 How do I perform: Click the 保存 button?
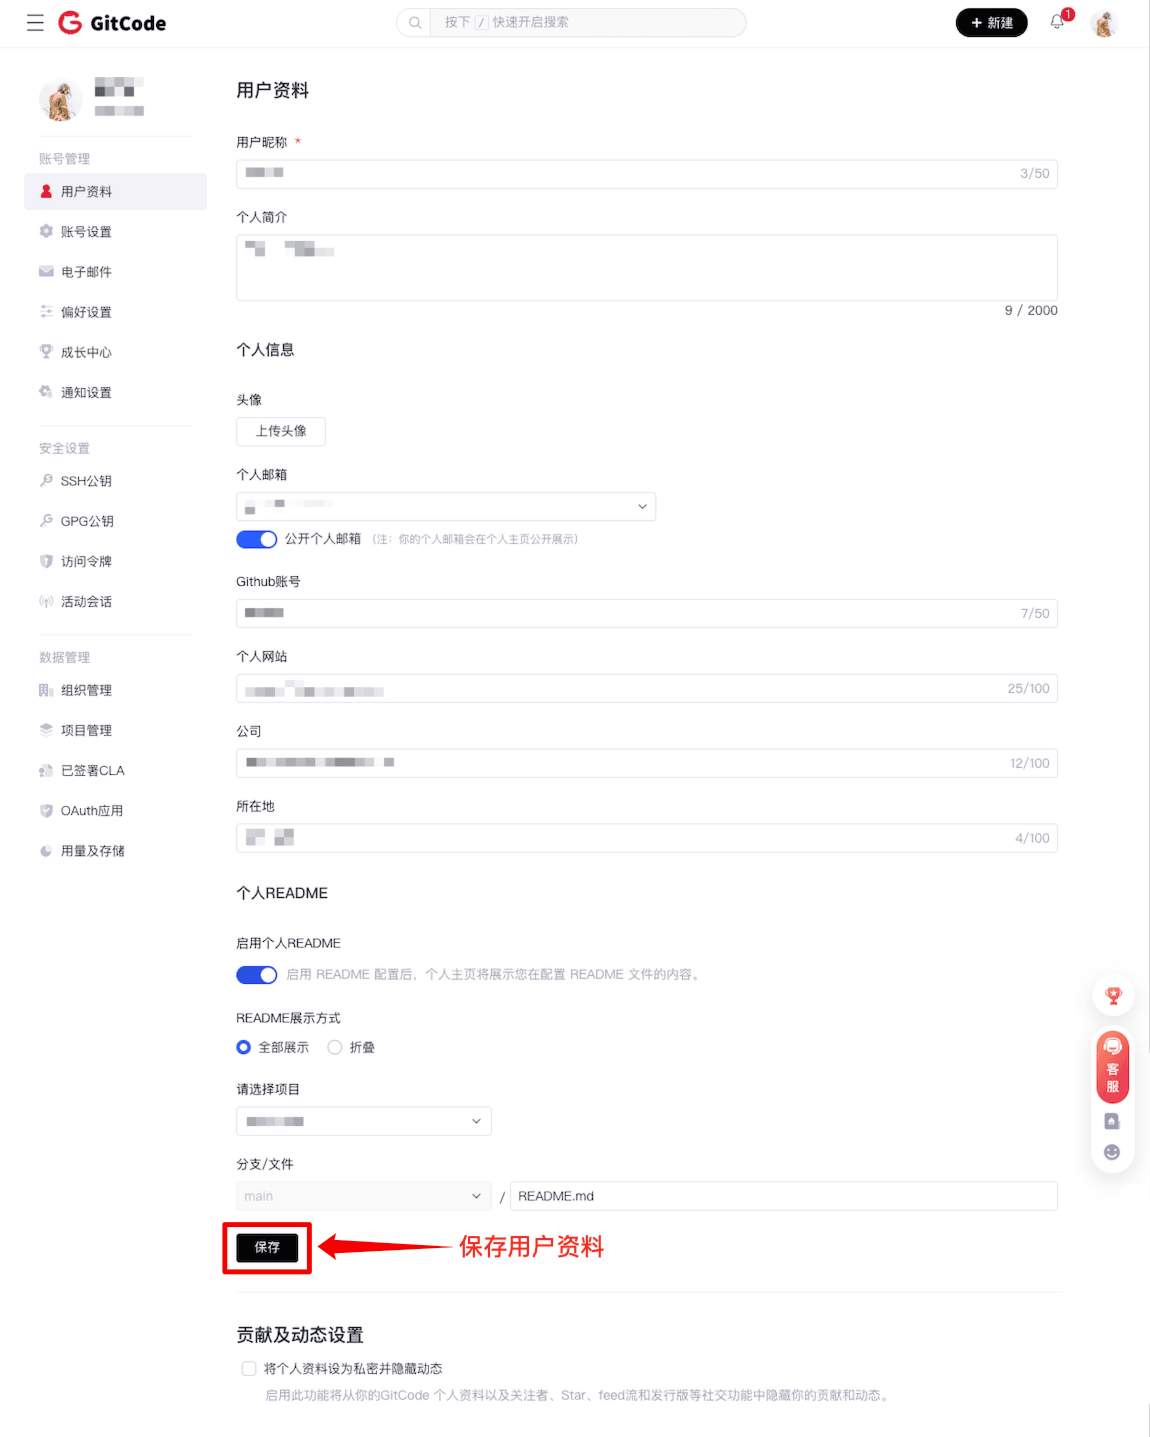pyautogui.click(x=267, y=1247)
